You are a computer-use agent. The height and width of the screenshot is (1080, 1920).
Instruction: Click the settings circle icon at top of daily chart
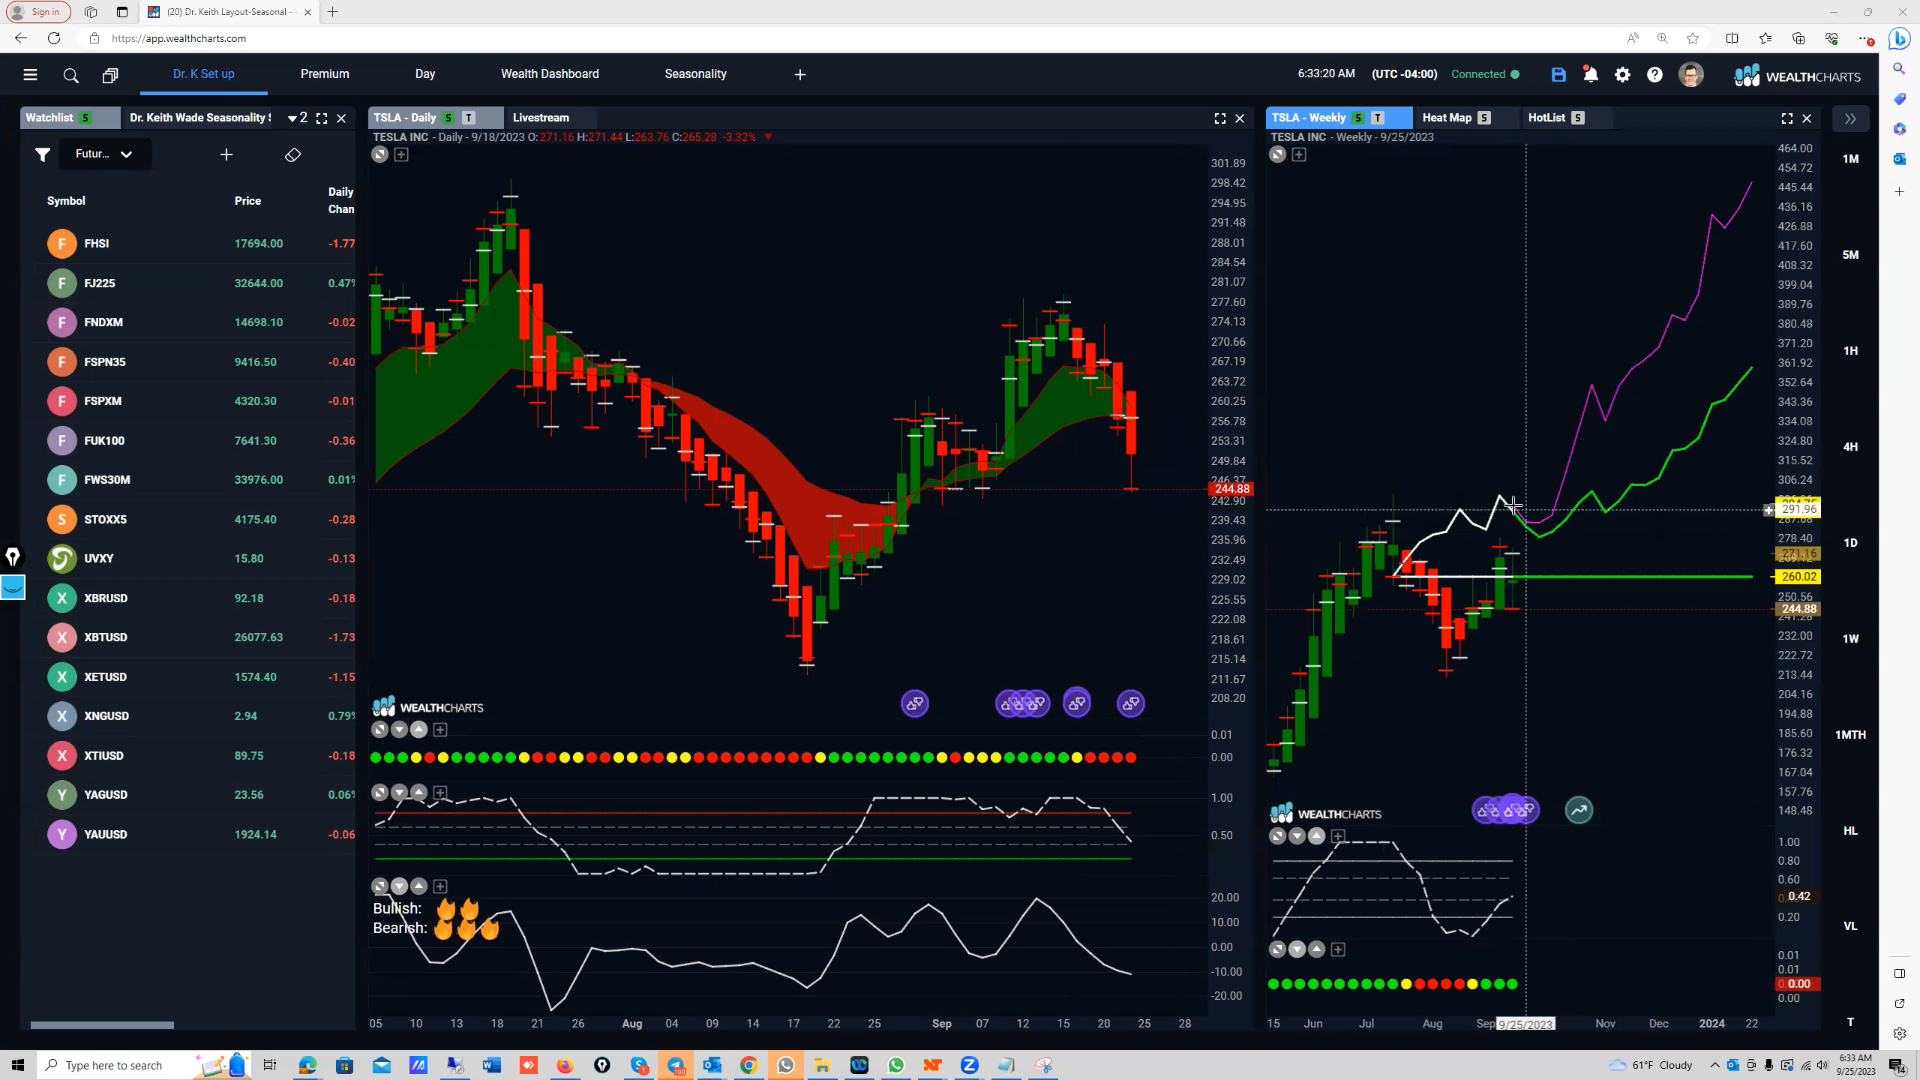[x=380, y=154]
